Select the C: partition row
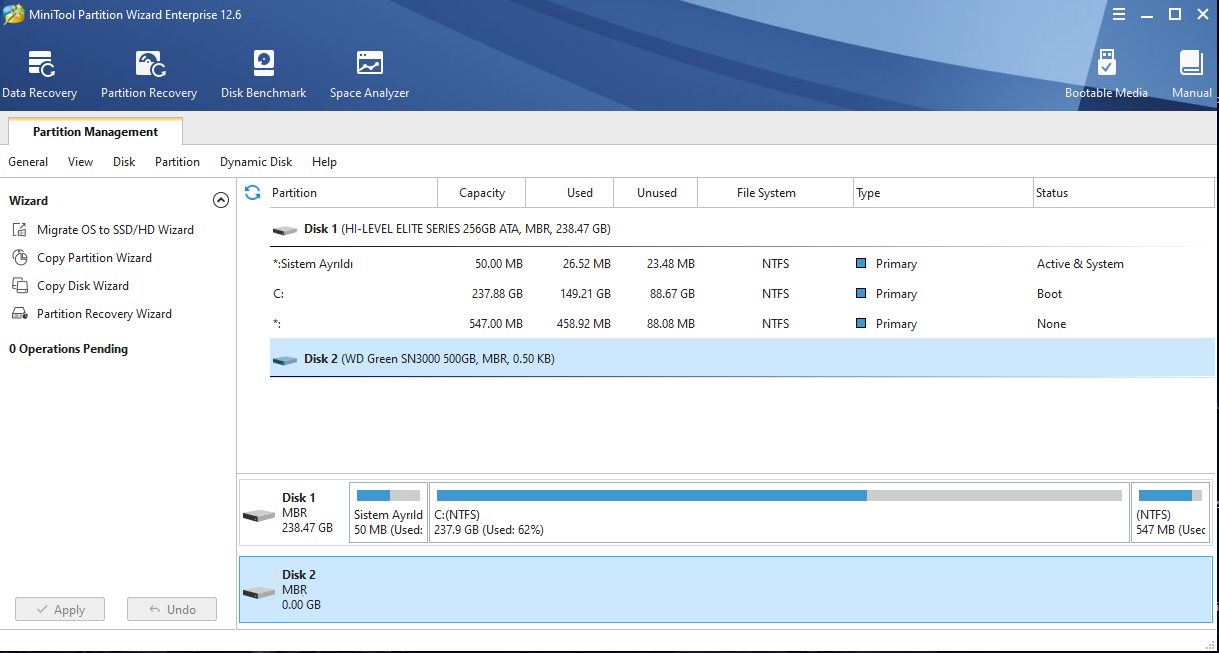Viewport: 1219px width, 653px height. point(742,294)
